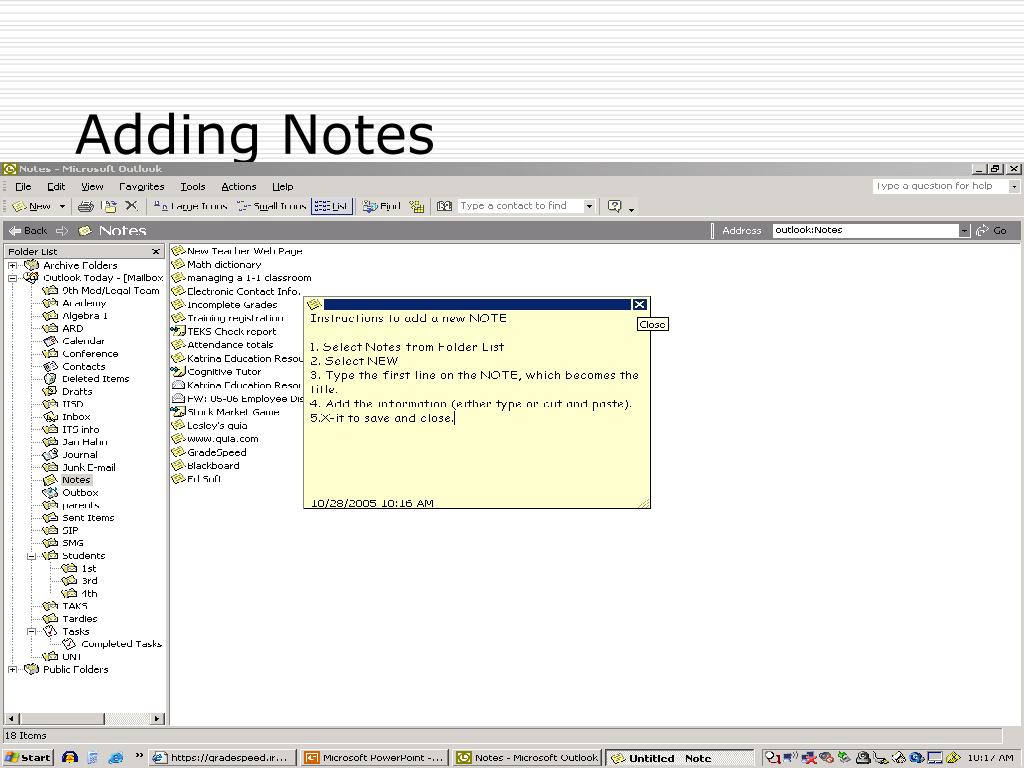Open the contact search dropdown arrow
This screenshot has height=768, width=1024.
point(589,206)
